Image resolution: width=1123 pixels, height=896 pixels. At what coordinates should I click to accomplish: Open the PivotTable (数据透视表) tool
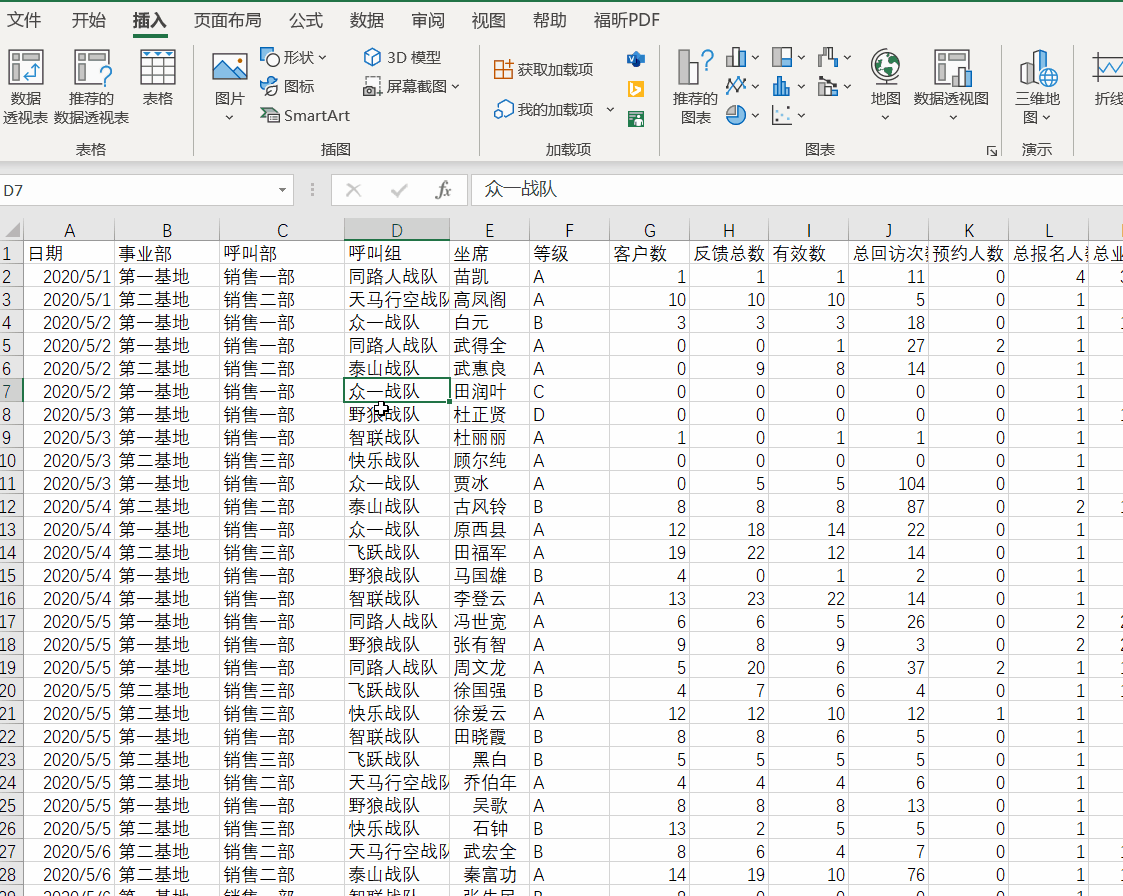[x=26, y=86]
